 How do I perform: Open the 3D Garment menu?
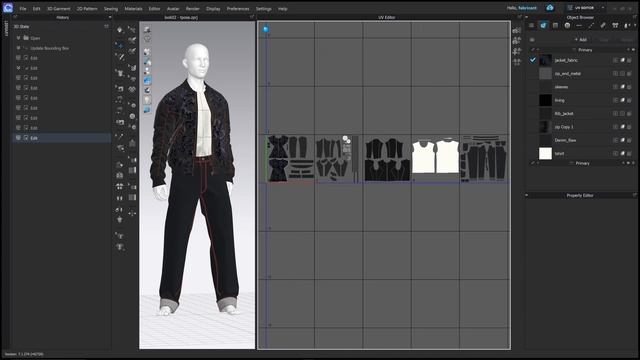(x=58, y=9)
